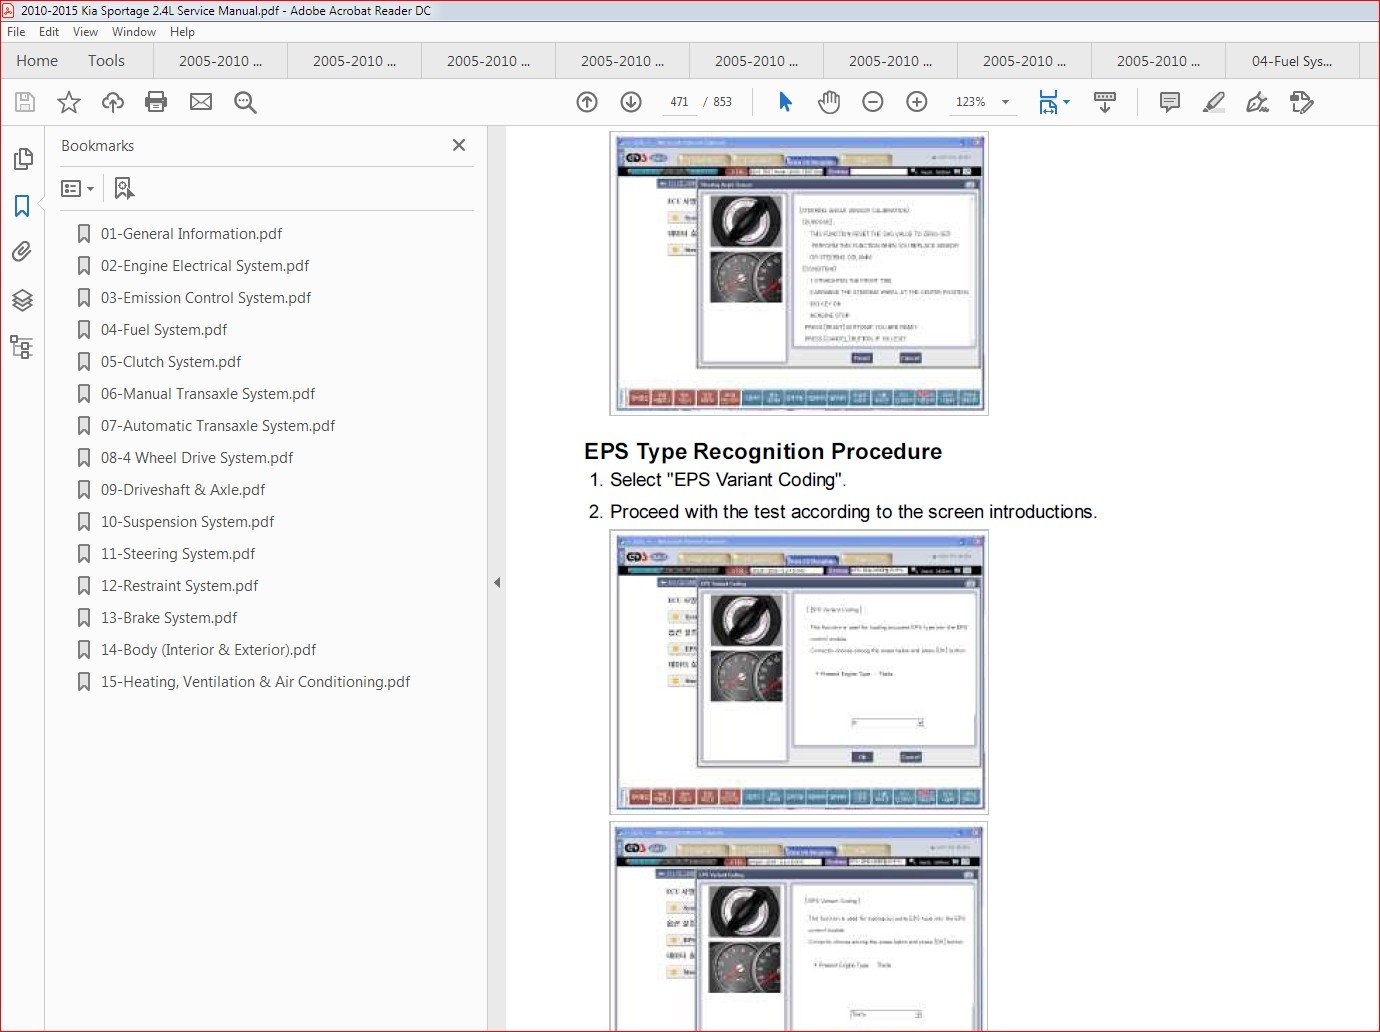Open bookmark 02-Engine Electrical System.pdf

[x=204, y=266]
